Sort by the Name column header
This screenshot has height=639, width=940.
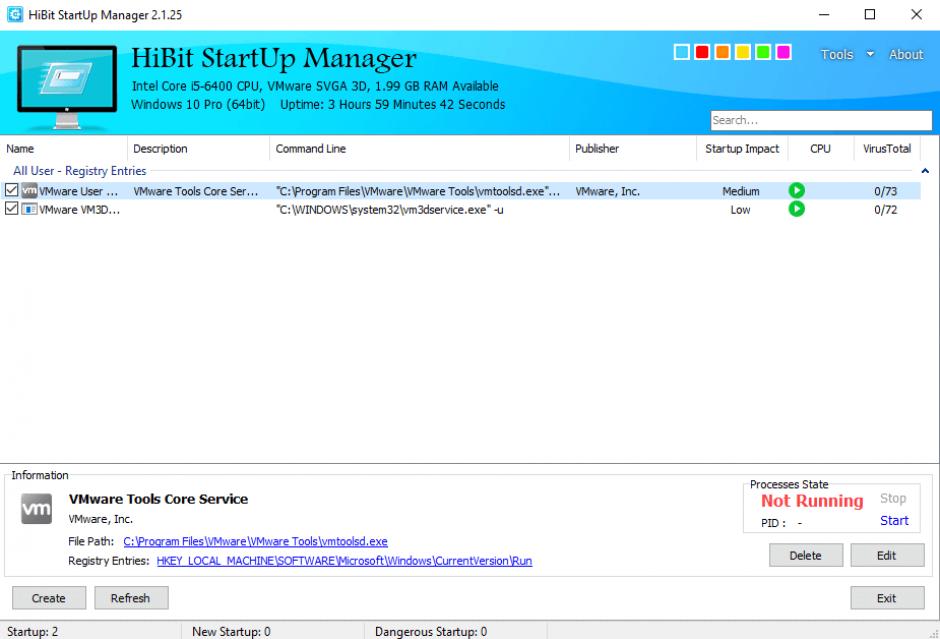[64, 149]
